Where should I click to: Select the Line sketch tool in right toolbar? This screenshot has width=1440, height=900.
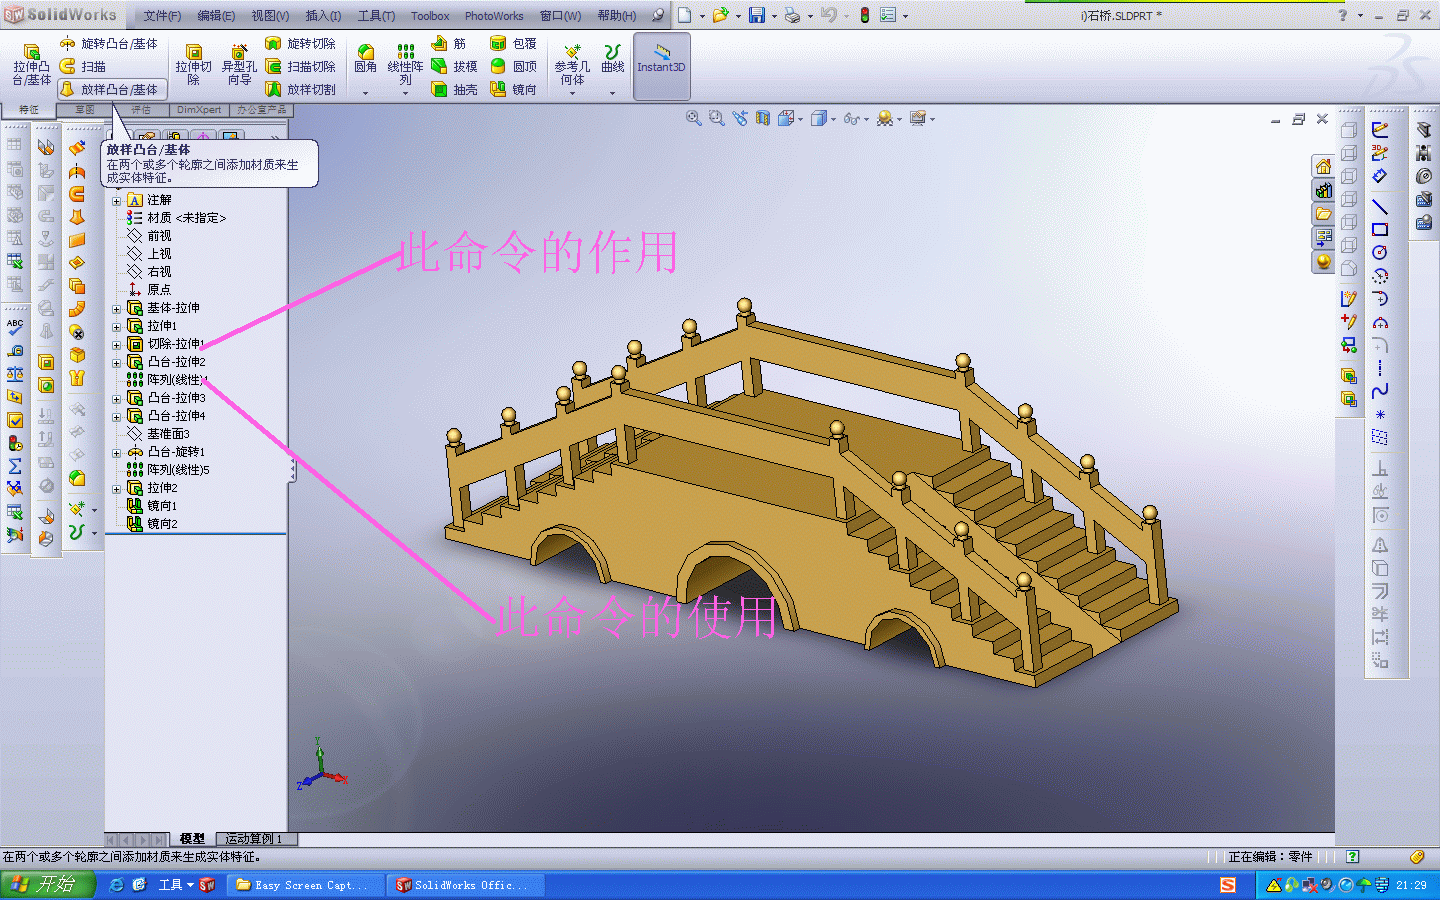tap(1380, 207)
